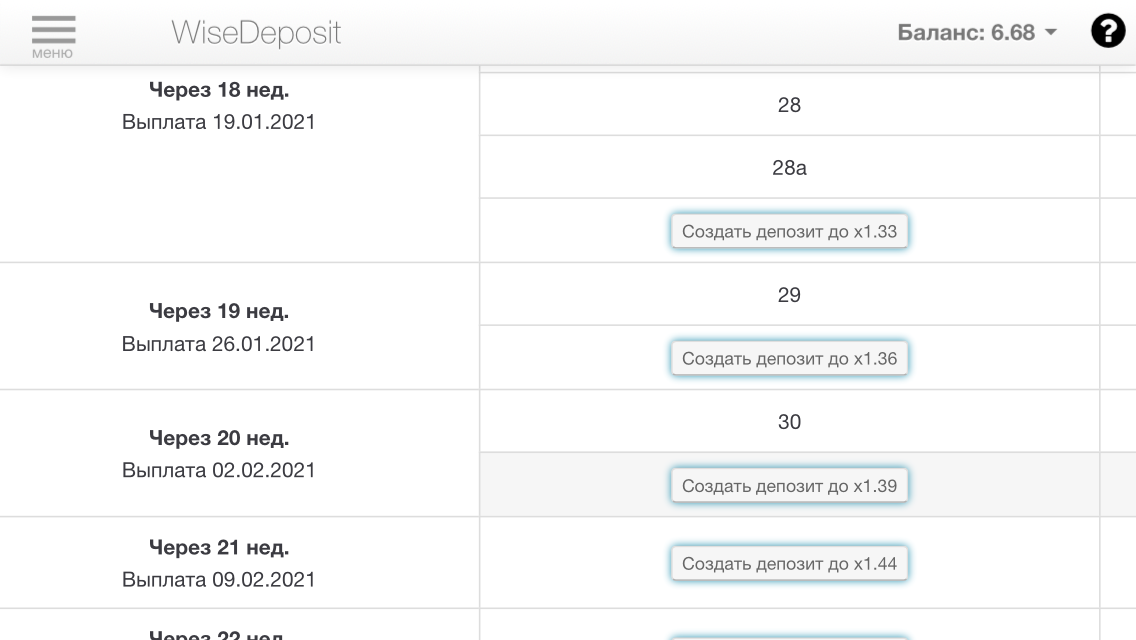Screen dimensions: 1136x640
Task: Click the WiseDeposit logo text
Action: pyautogui.click(x=256, y=33)
